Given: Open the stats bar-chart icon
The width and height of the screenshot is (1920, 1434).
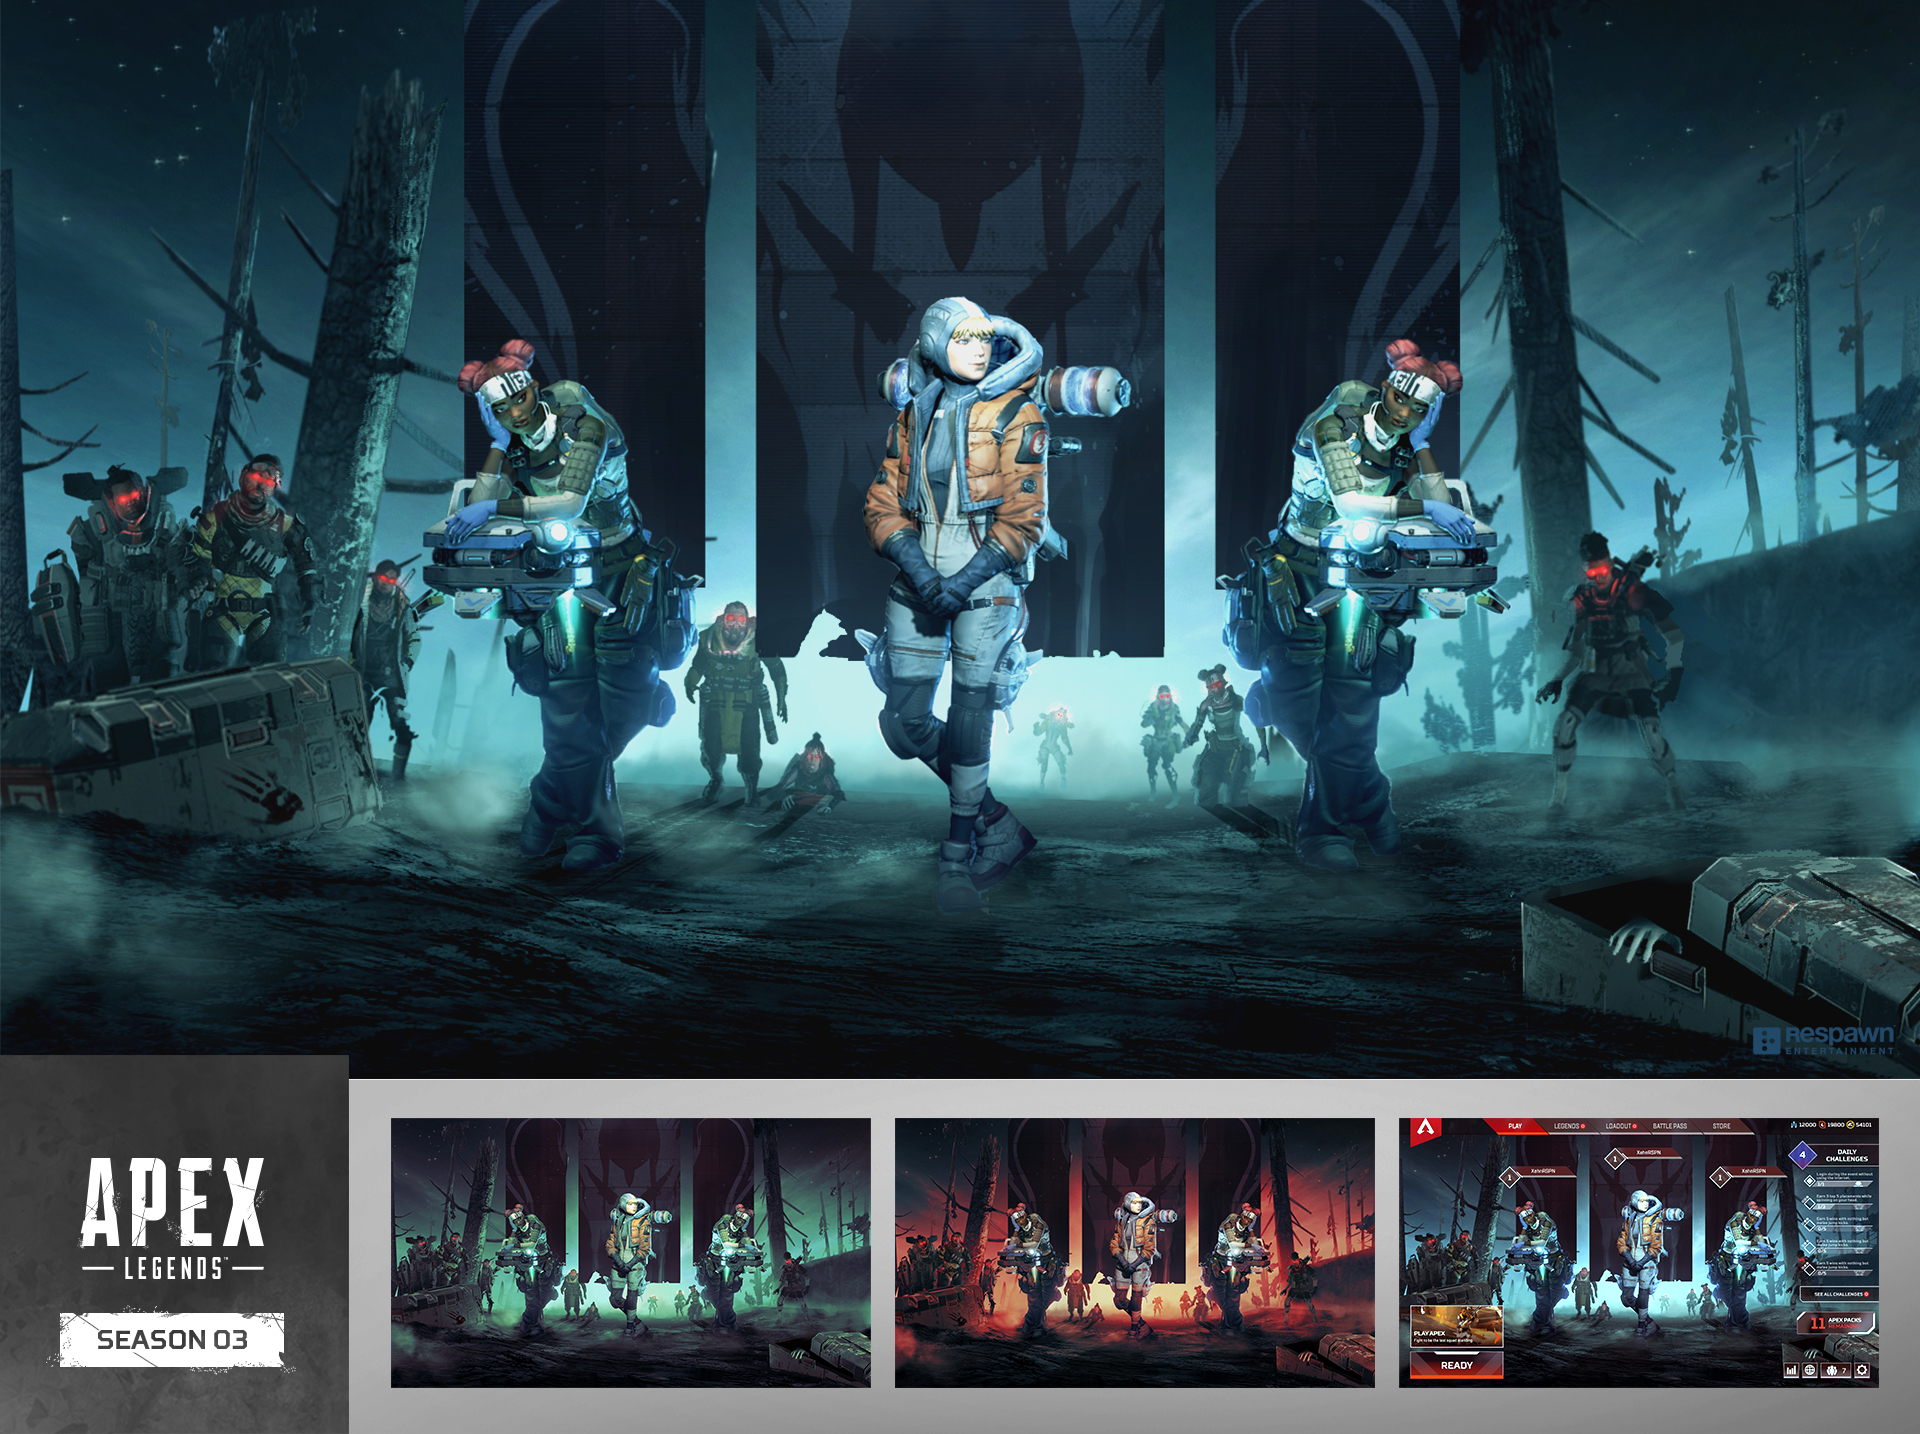Looking at the screenshot, I should pyautogui.click(x=1791, y=1370).
